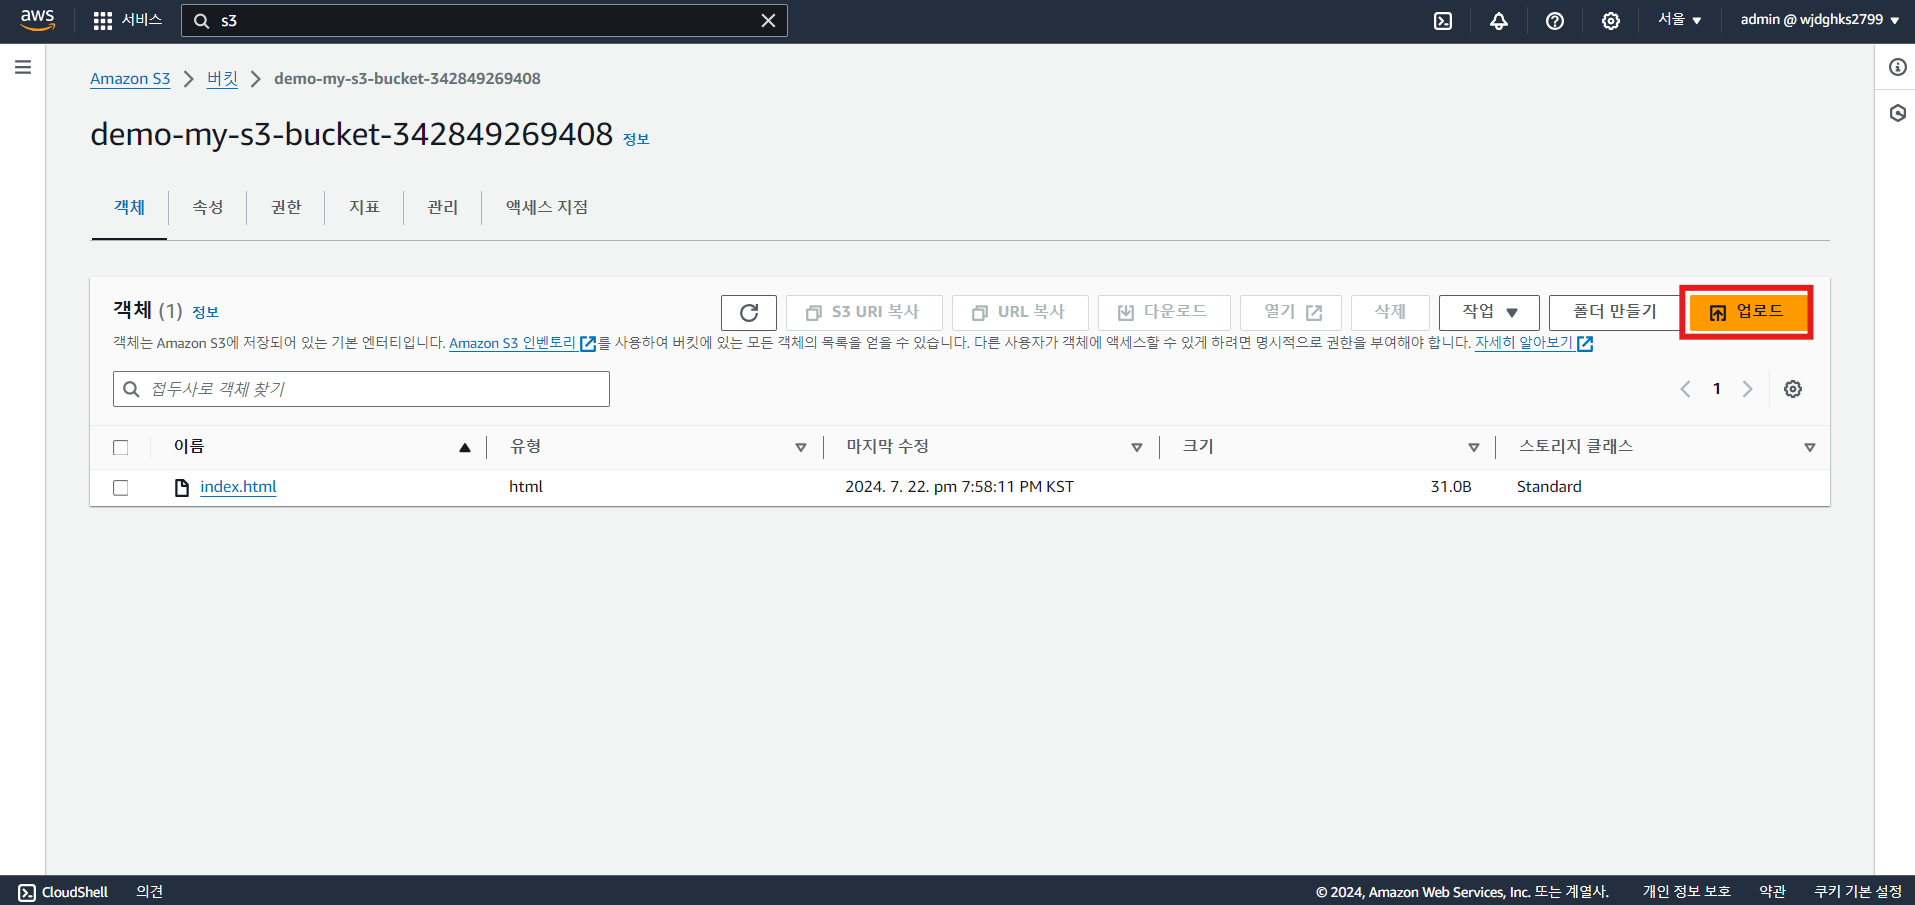The image size is (1915, 905).
Task: Open the 자세히 알아보기 link
Action: point(1534,343)
